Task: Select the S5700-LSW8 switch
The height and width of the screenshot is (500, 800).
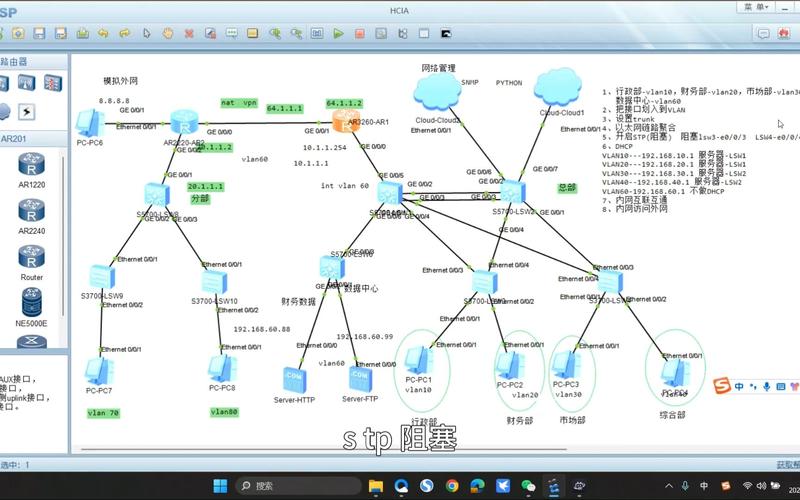Action: click(x=157, y=195)
